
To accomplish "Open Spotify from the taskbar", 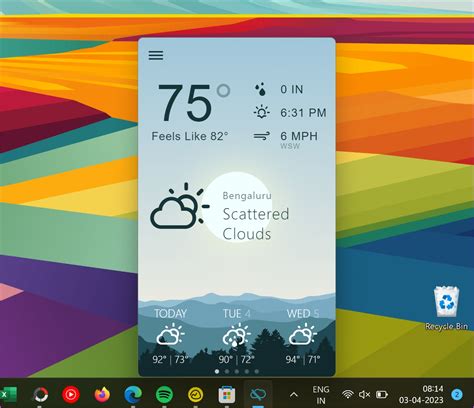I will (164, 395).
